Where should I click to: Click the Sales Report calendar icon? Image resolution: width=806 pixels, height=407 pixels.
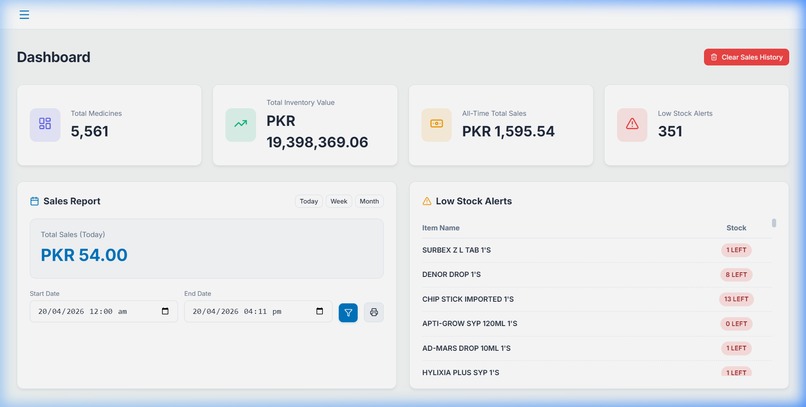point(34,201)
